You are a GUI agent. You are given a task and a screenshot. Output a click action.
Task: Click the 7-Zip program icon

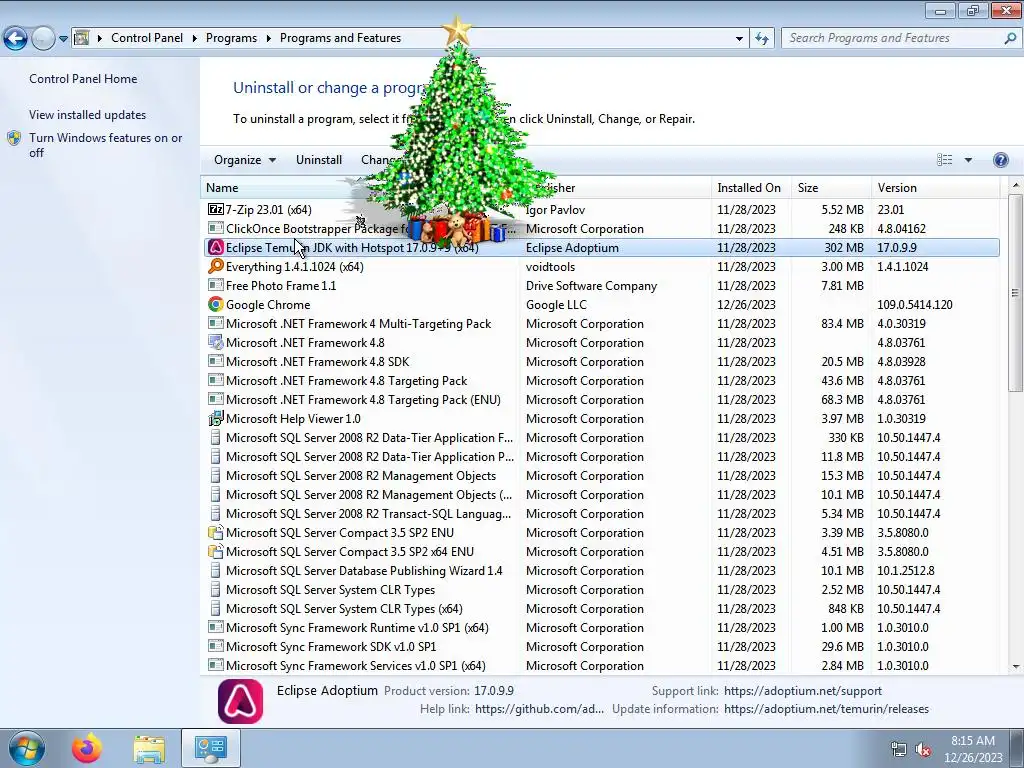[216, 210]
